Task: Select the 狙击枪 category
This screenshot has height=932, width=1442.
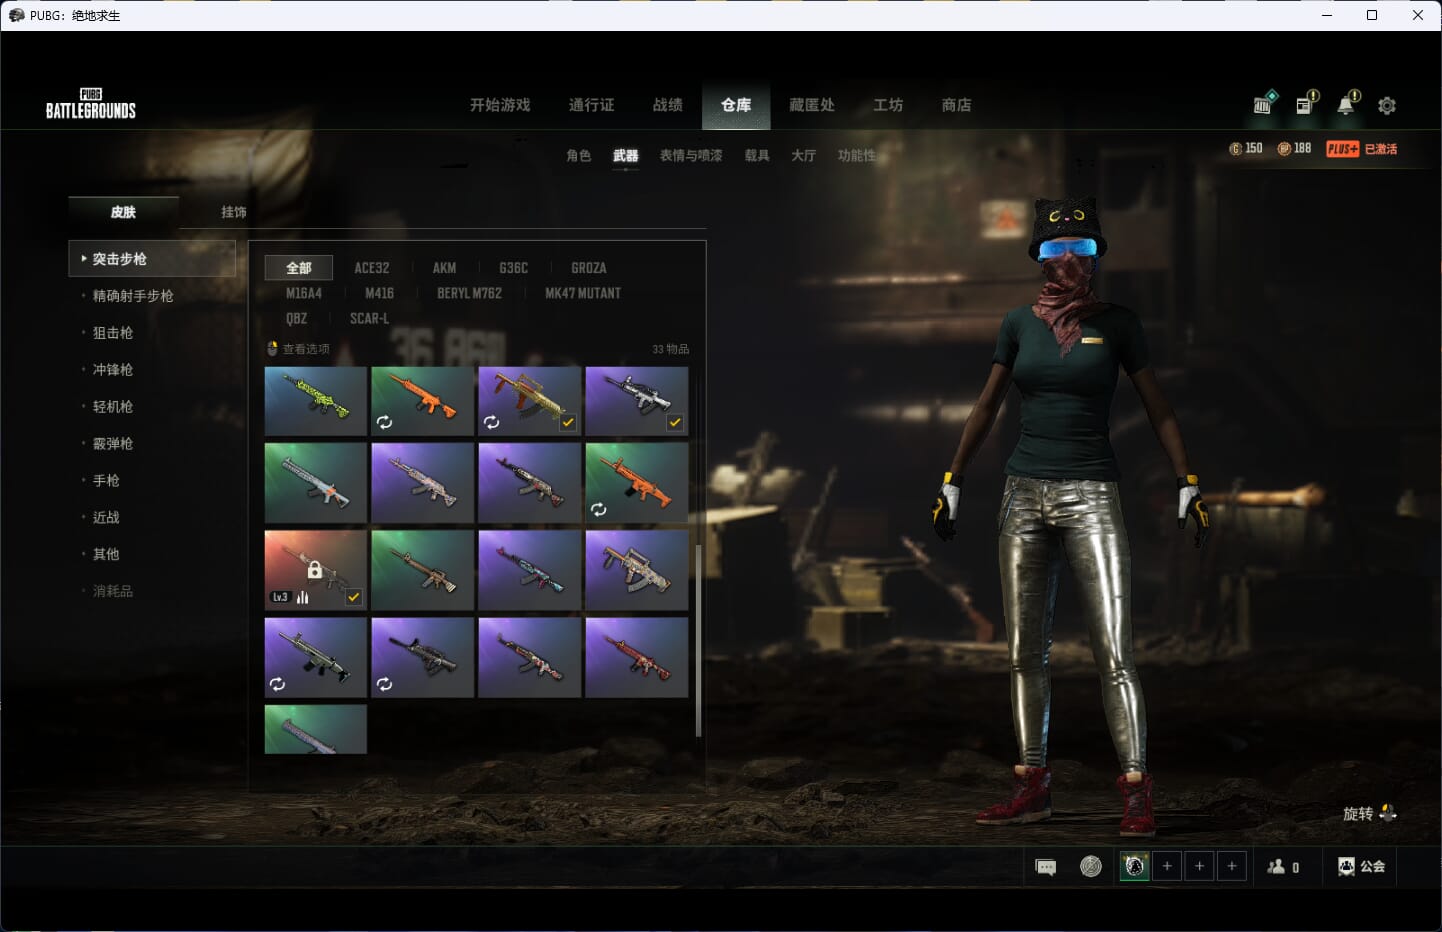Action: coord(113,333)
